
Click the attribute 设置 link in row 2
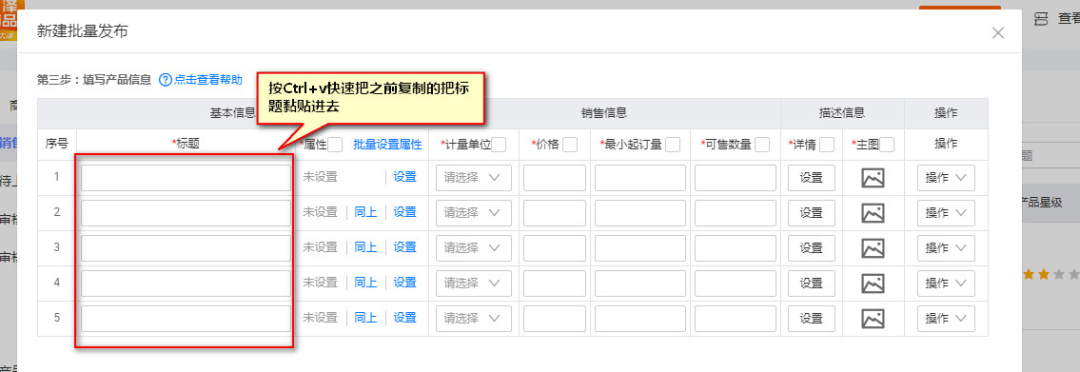pyautogui.click(x=405, y=212)
